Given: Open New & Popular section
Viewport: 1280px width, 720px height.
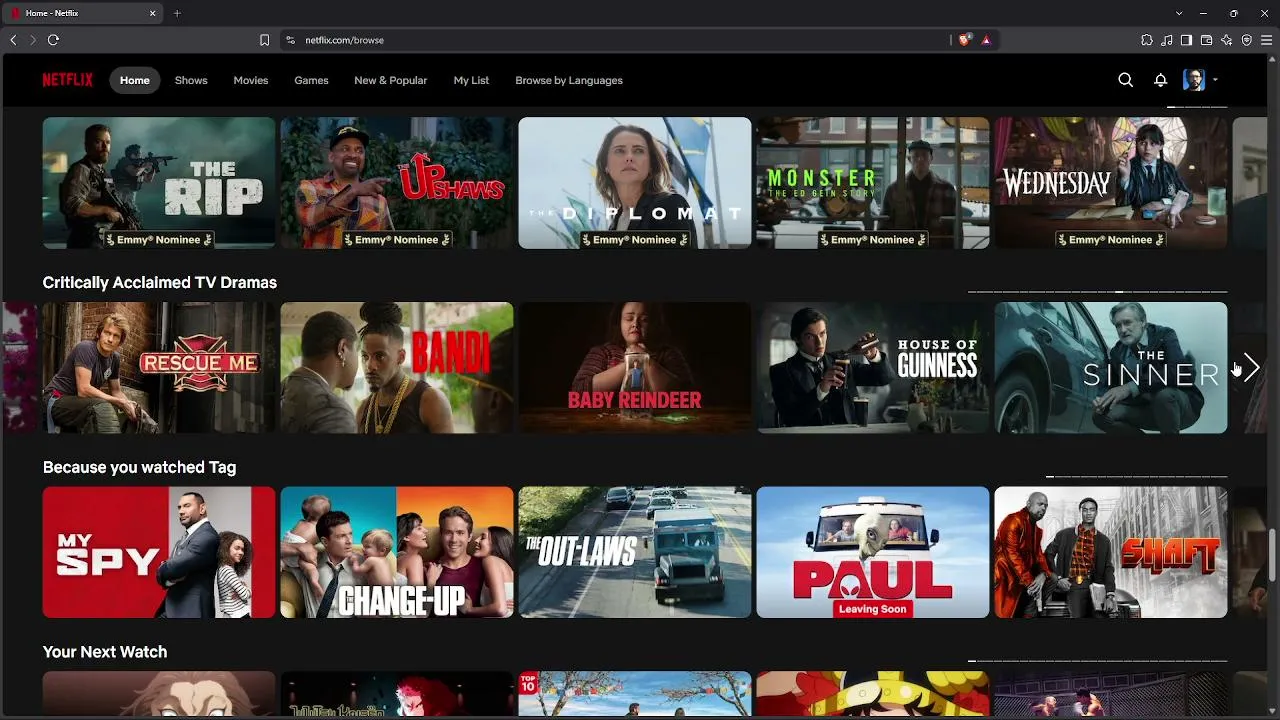Looking at the screenshot, I should 390,80.
